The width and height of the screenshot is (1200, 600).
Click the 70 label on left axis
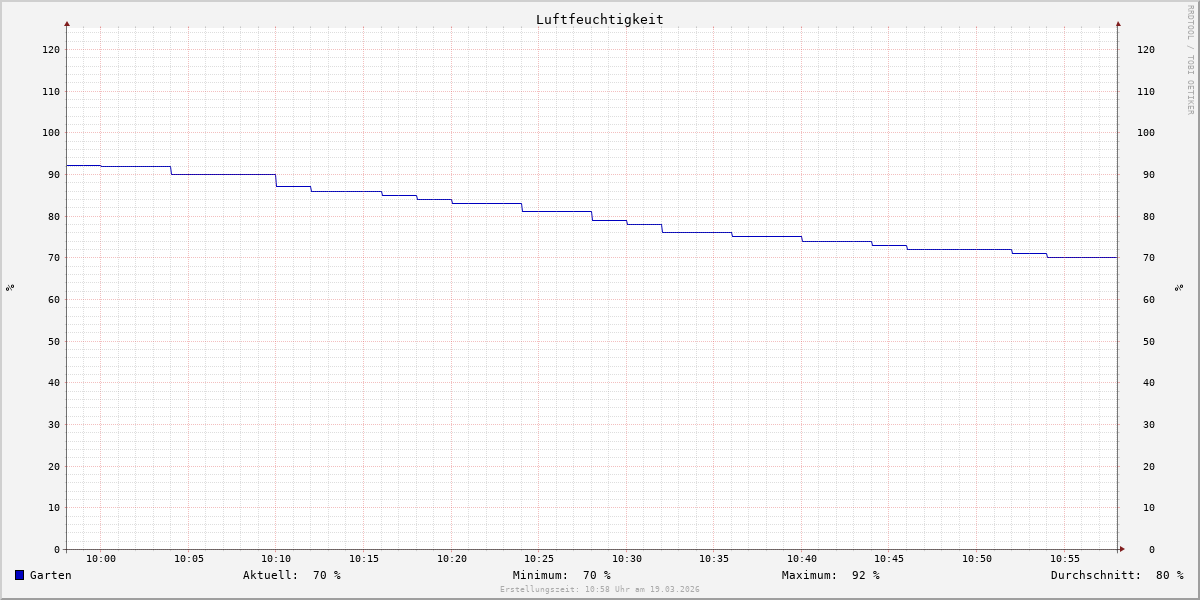[54, 257]
